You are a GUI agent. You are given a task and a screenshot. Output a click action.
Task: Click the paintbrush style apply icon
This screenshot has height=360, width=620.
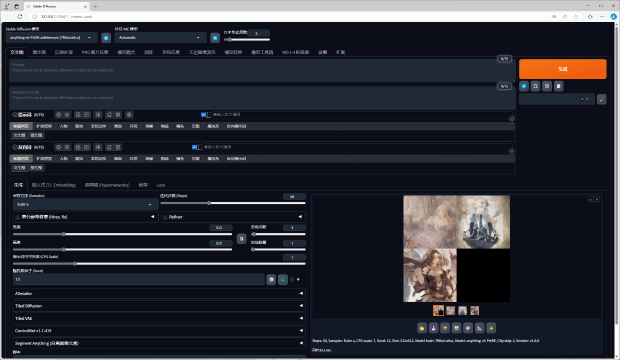tap(601, 99)
